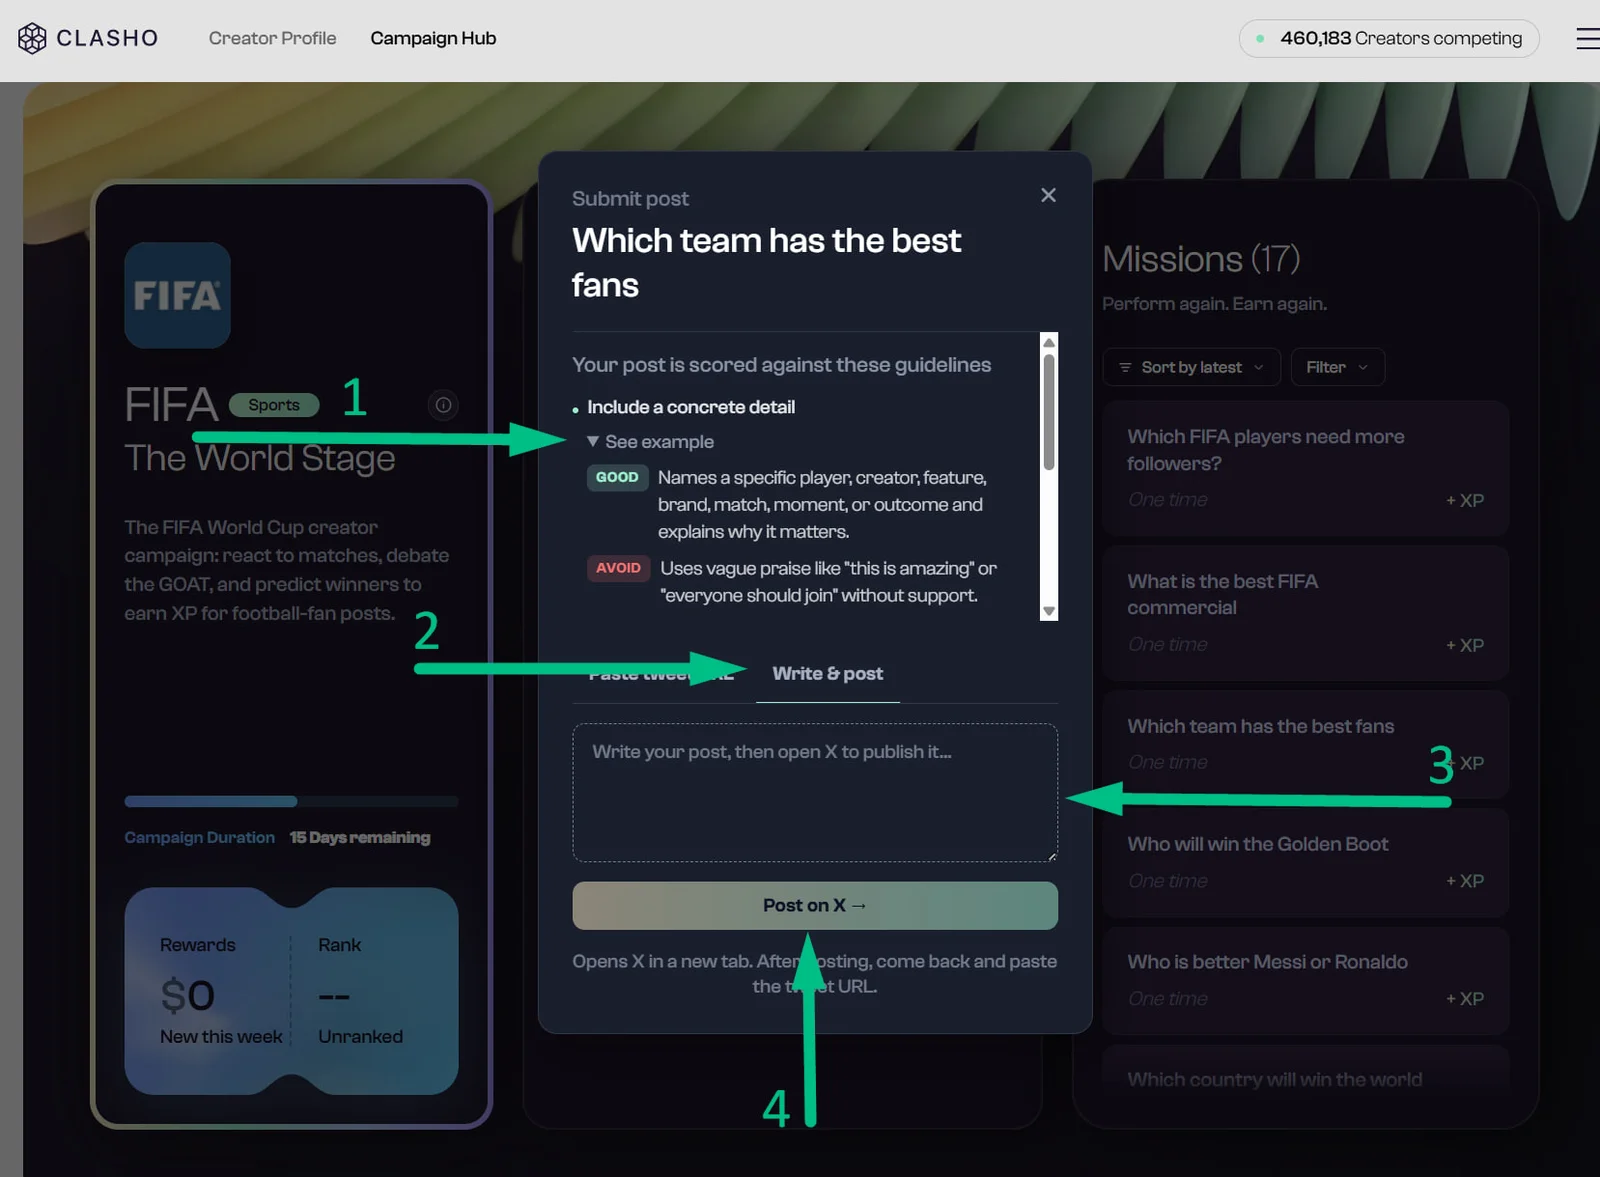Click + XP on Golden Boot mission
This screenshot has width=1600, height=1177.
1465,881
